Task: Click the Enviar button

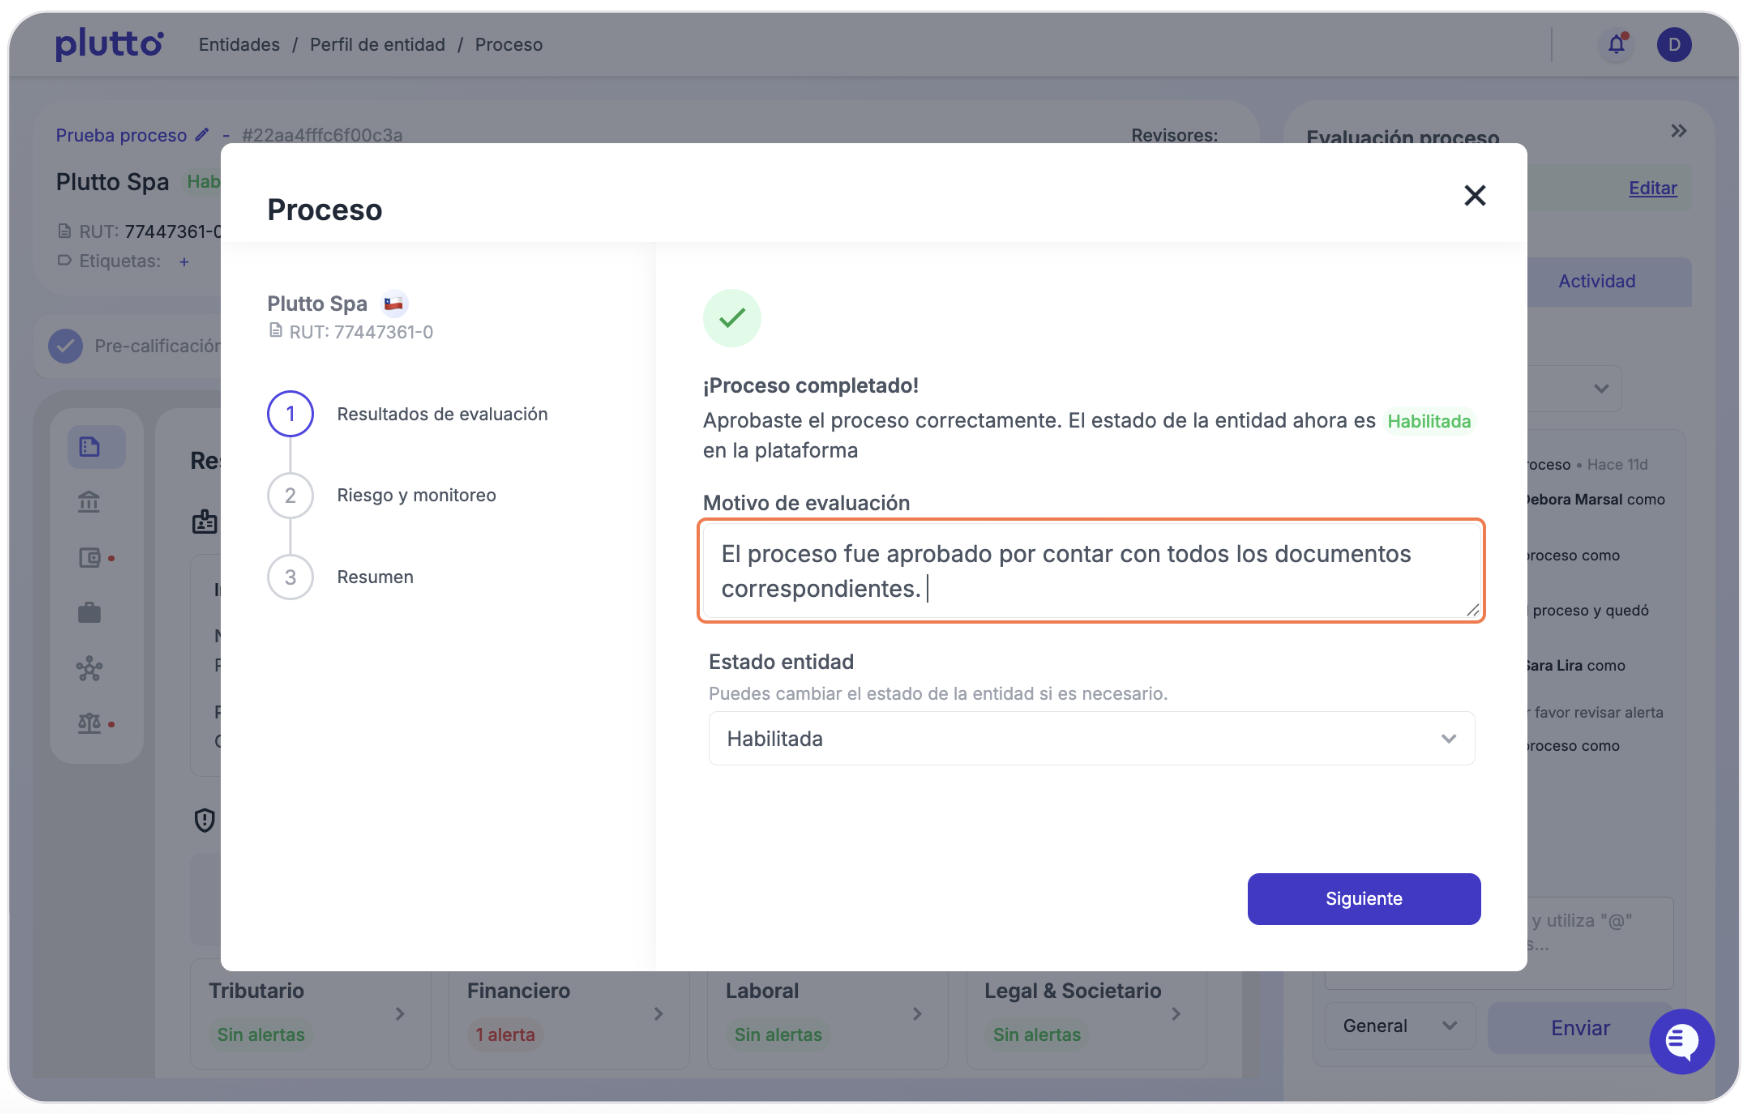Action: pos(1580,1028)
